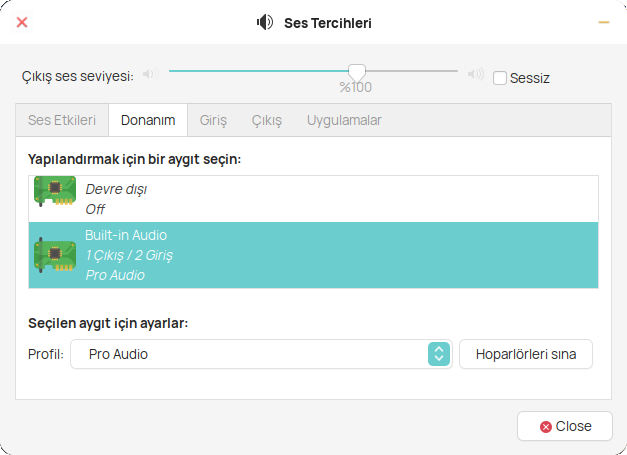
Task: Open the Uygulamalar tab
Action: tap(344, 120)
